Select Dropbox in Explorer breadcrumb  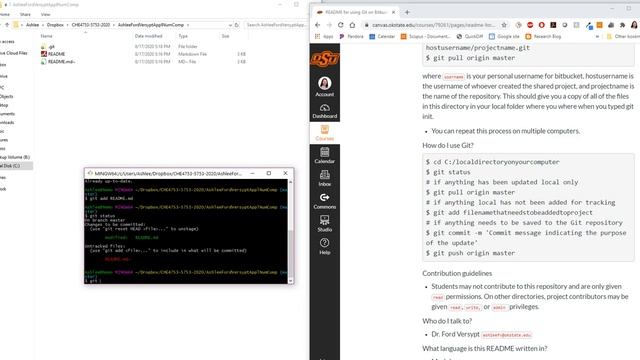(x=55, y=25)
